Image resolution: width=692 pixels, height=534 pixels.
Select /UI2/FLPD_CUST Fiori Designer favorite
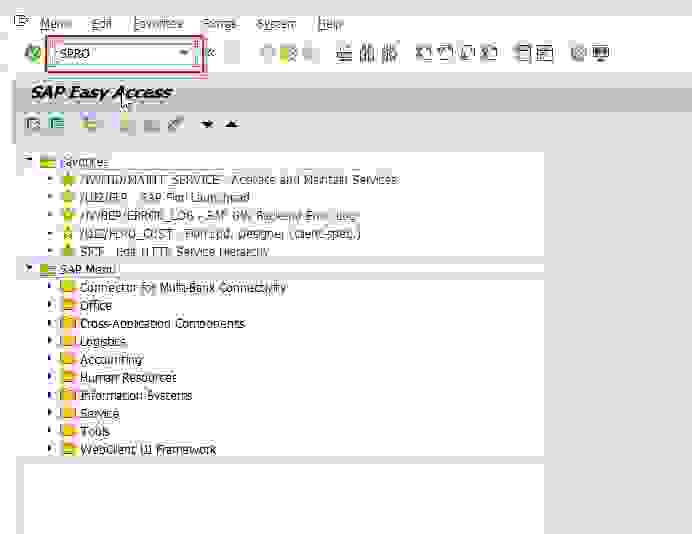220,234
